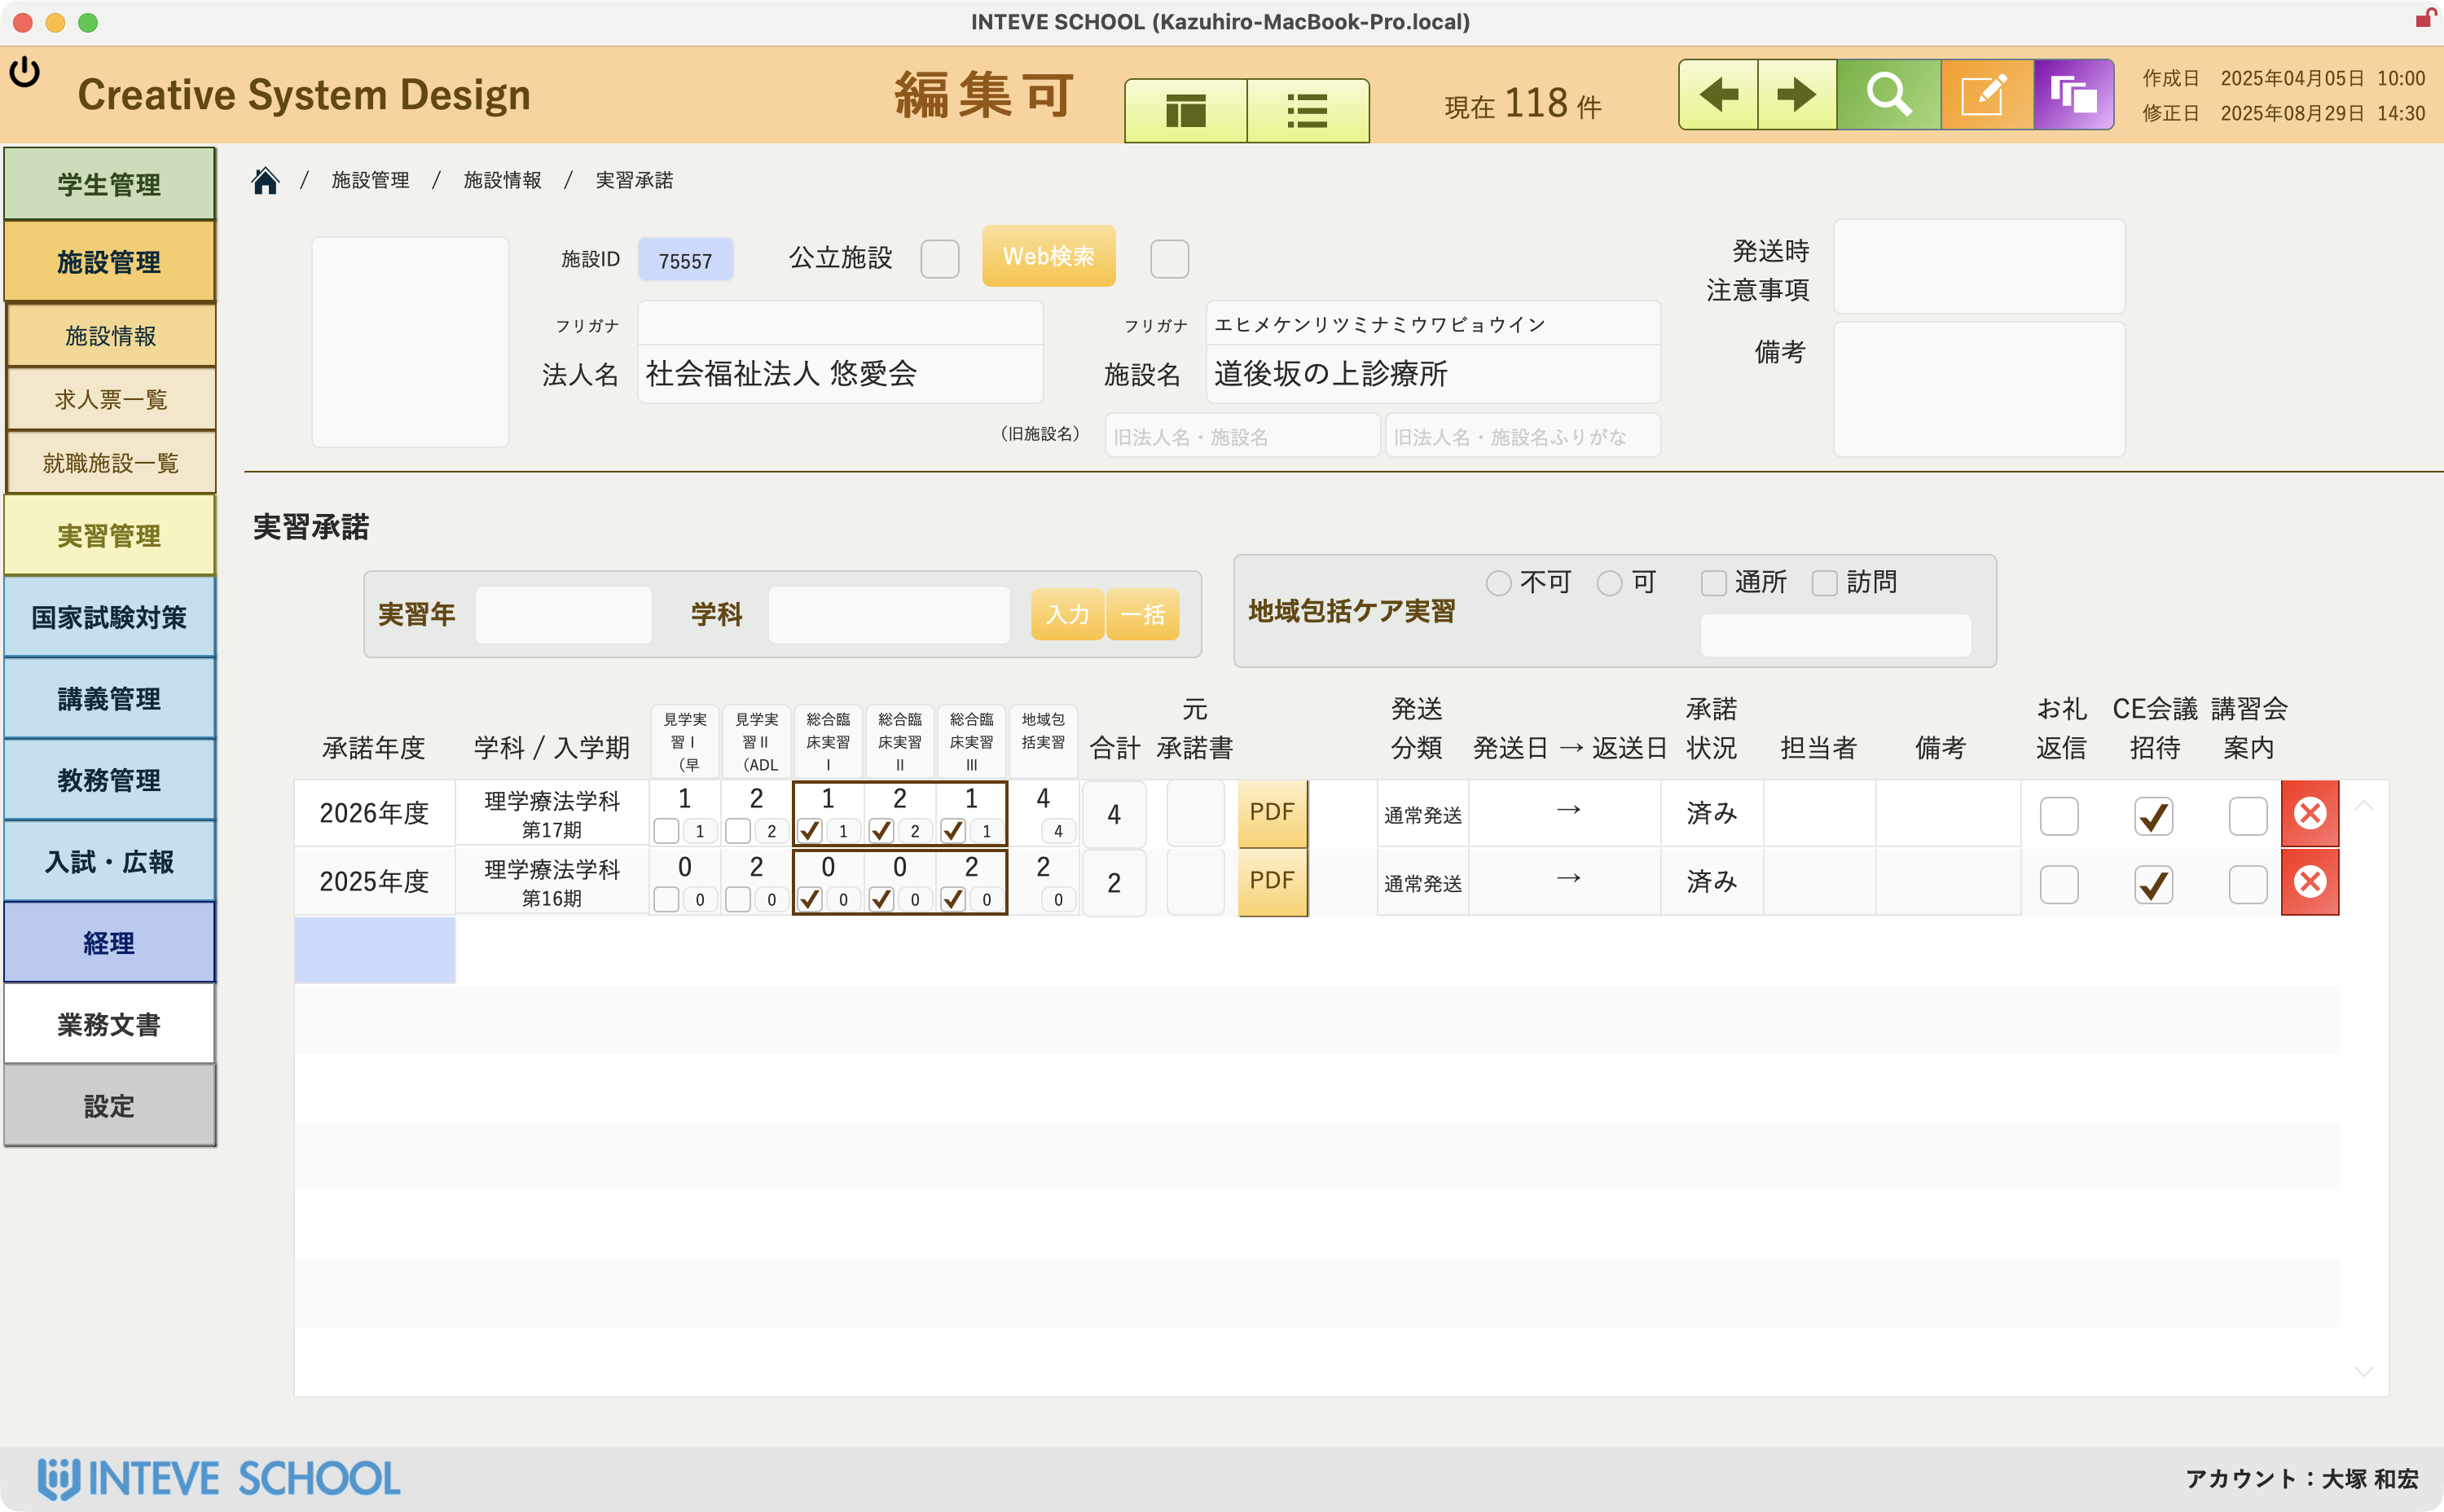Screen dimensions: 2444x1512
Task: Switch to form view layout icon
Action: tap(1185, 110)
